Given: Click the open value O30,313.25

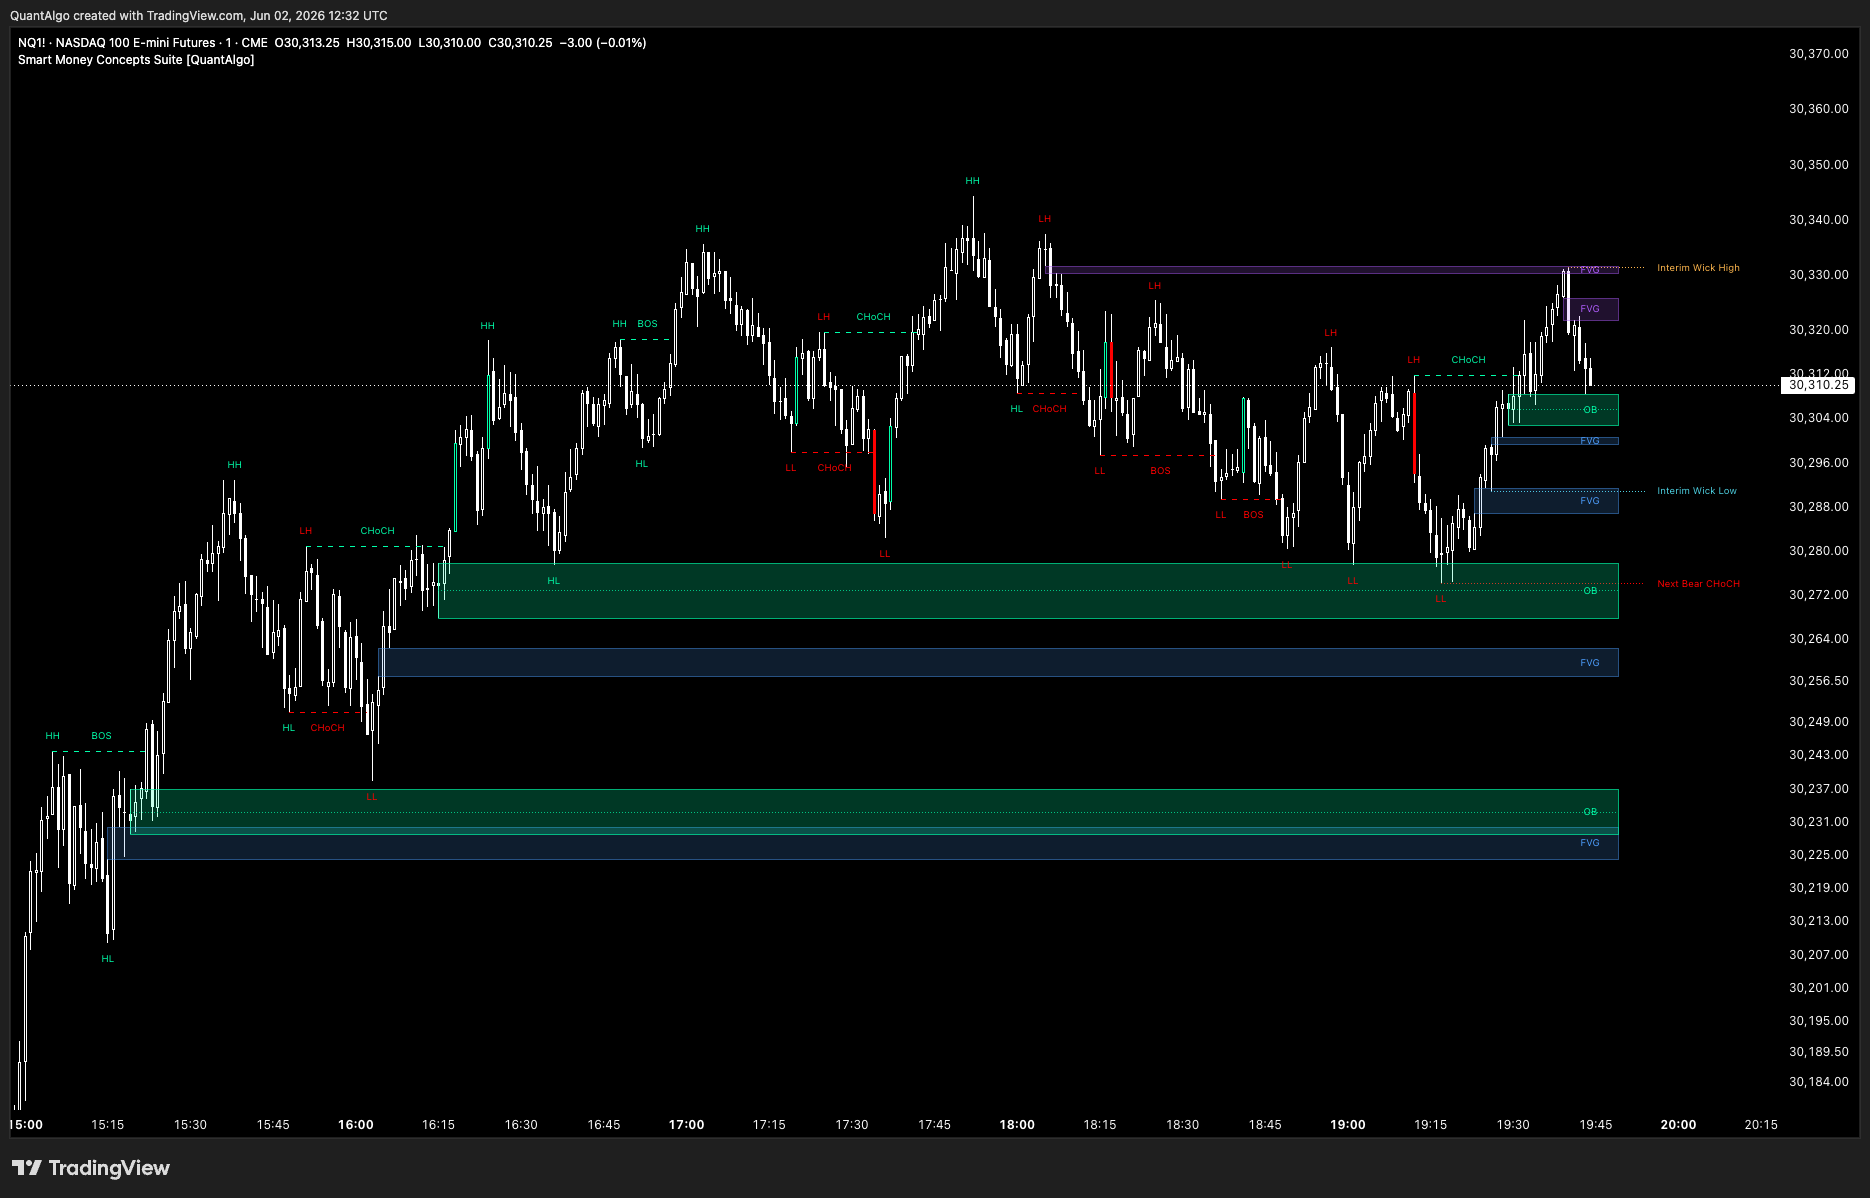Looking at the screenshot, I should (x=307, y=43).
